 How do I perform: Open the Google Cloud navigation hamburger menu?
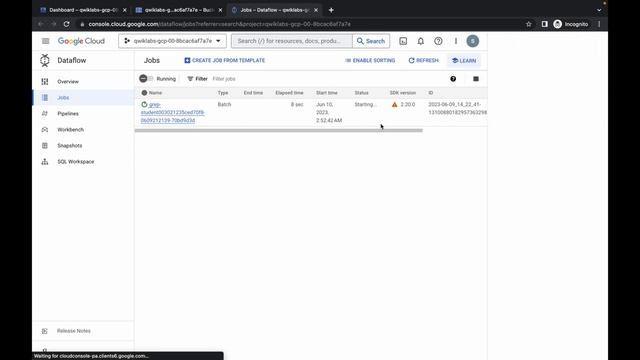tap(45, 41)
